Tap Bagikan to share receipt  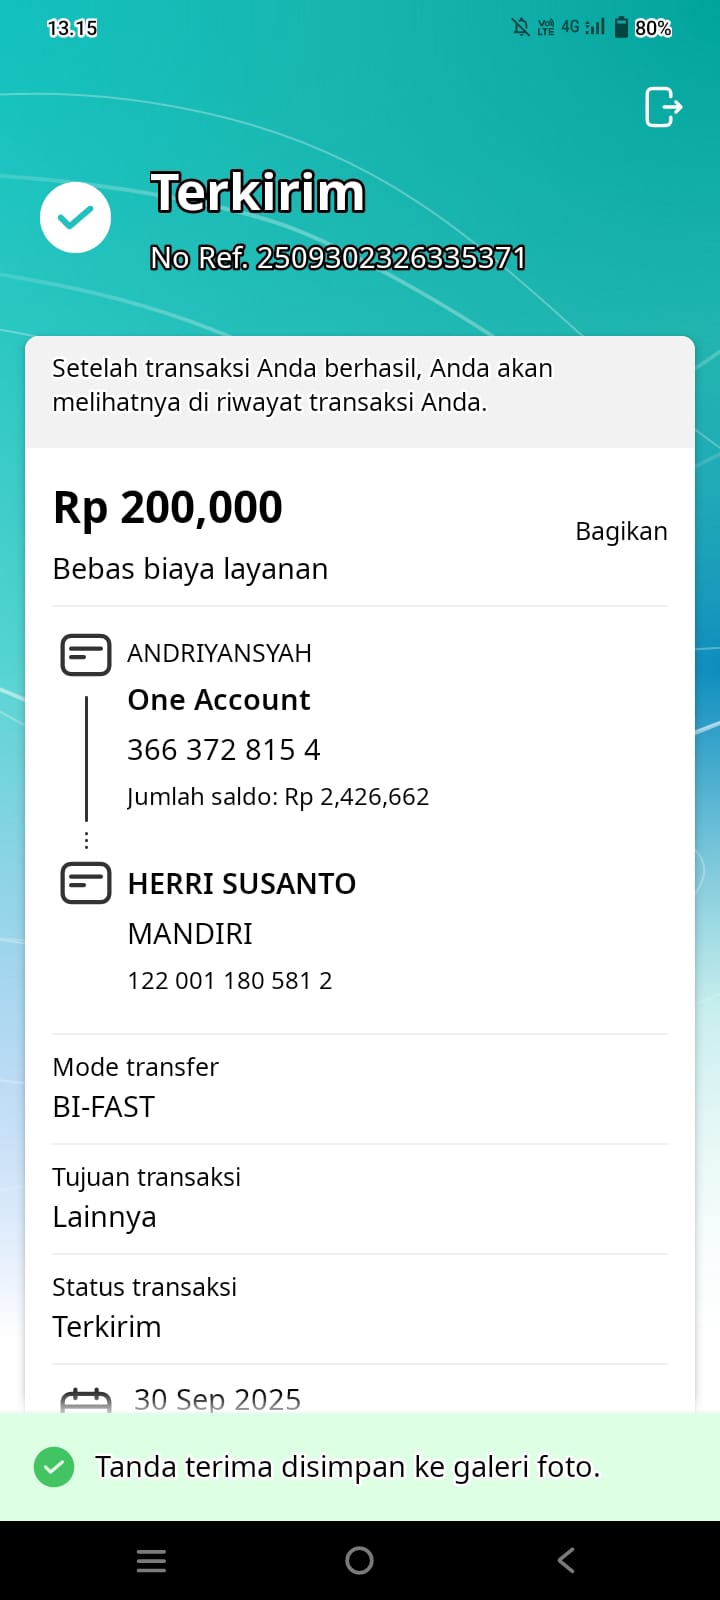tap(621, 531)
